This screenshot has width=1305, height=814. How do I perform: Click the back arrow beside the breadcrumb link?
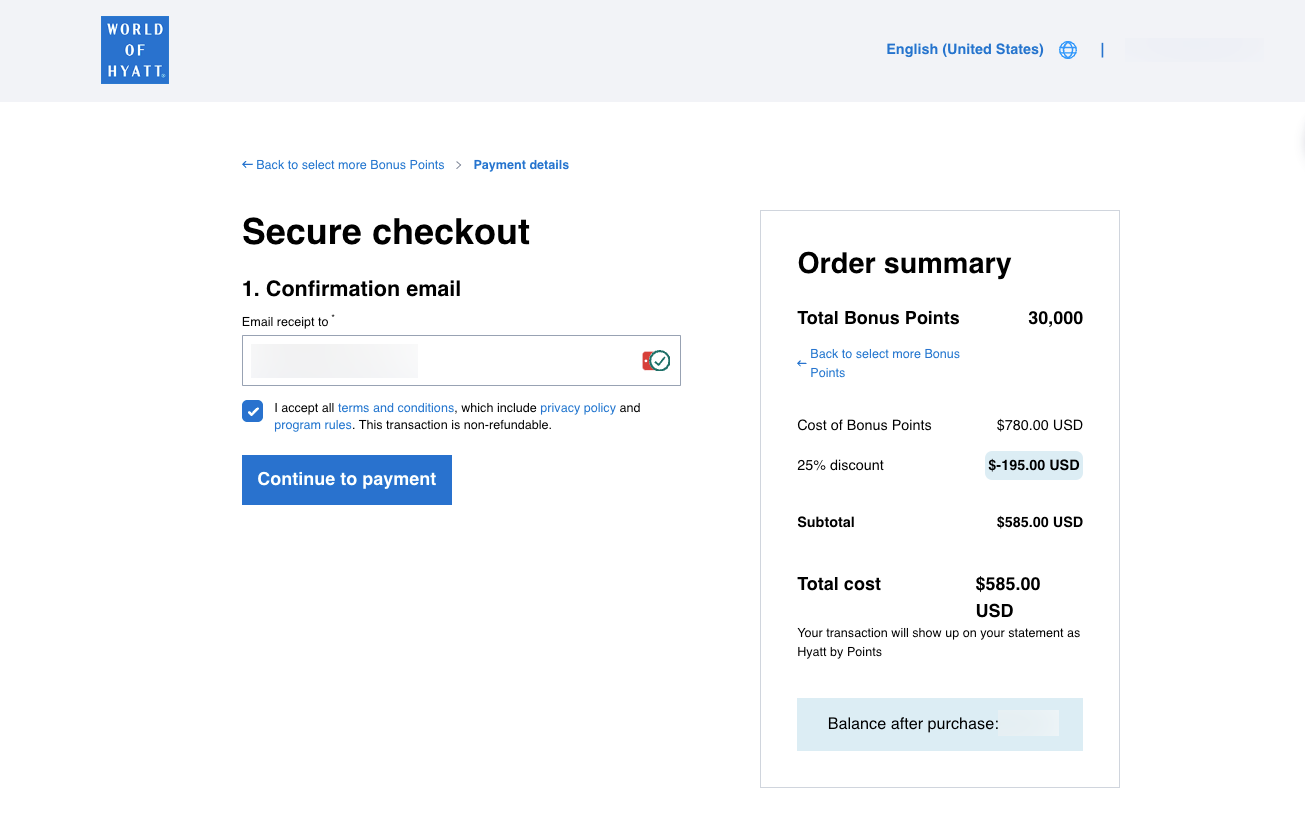(x=246, y=164)
